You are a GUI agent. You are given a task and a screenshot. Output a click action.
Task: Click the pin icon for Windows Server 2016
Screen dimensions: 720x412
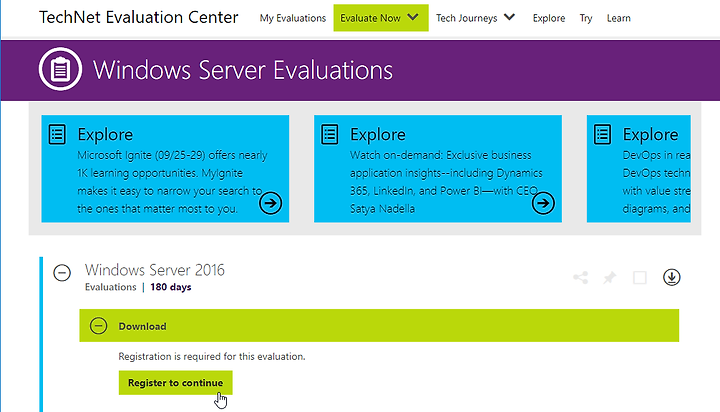[x=610, y=277]
